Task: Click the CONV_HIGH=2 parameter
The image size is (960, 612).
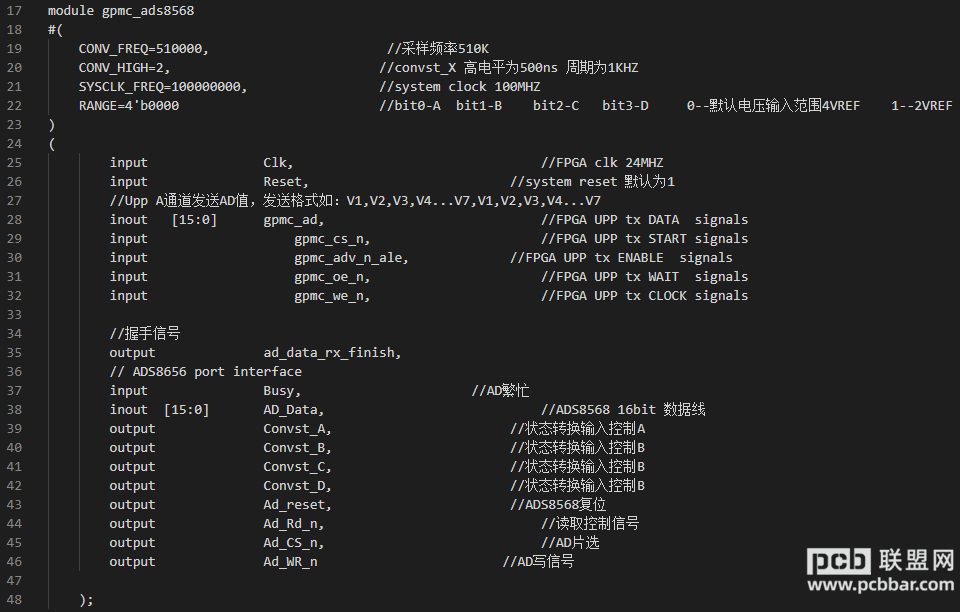Action: [121, 68]
